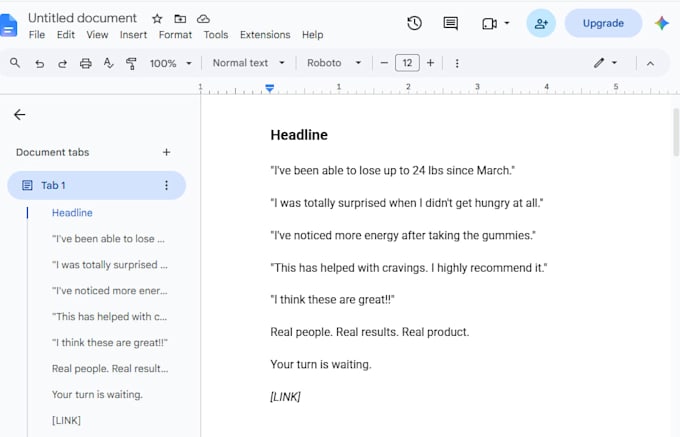Open the video call options arrow
Viewport: 680px width, 437px height.
(x=507, y=23)
